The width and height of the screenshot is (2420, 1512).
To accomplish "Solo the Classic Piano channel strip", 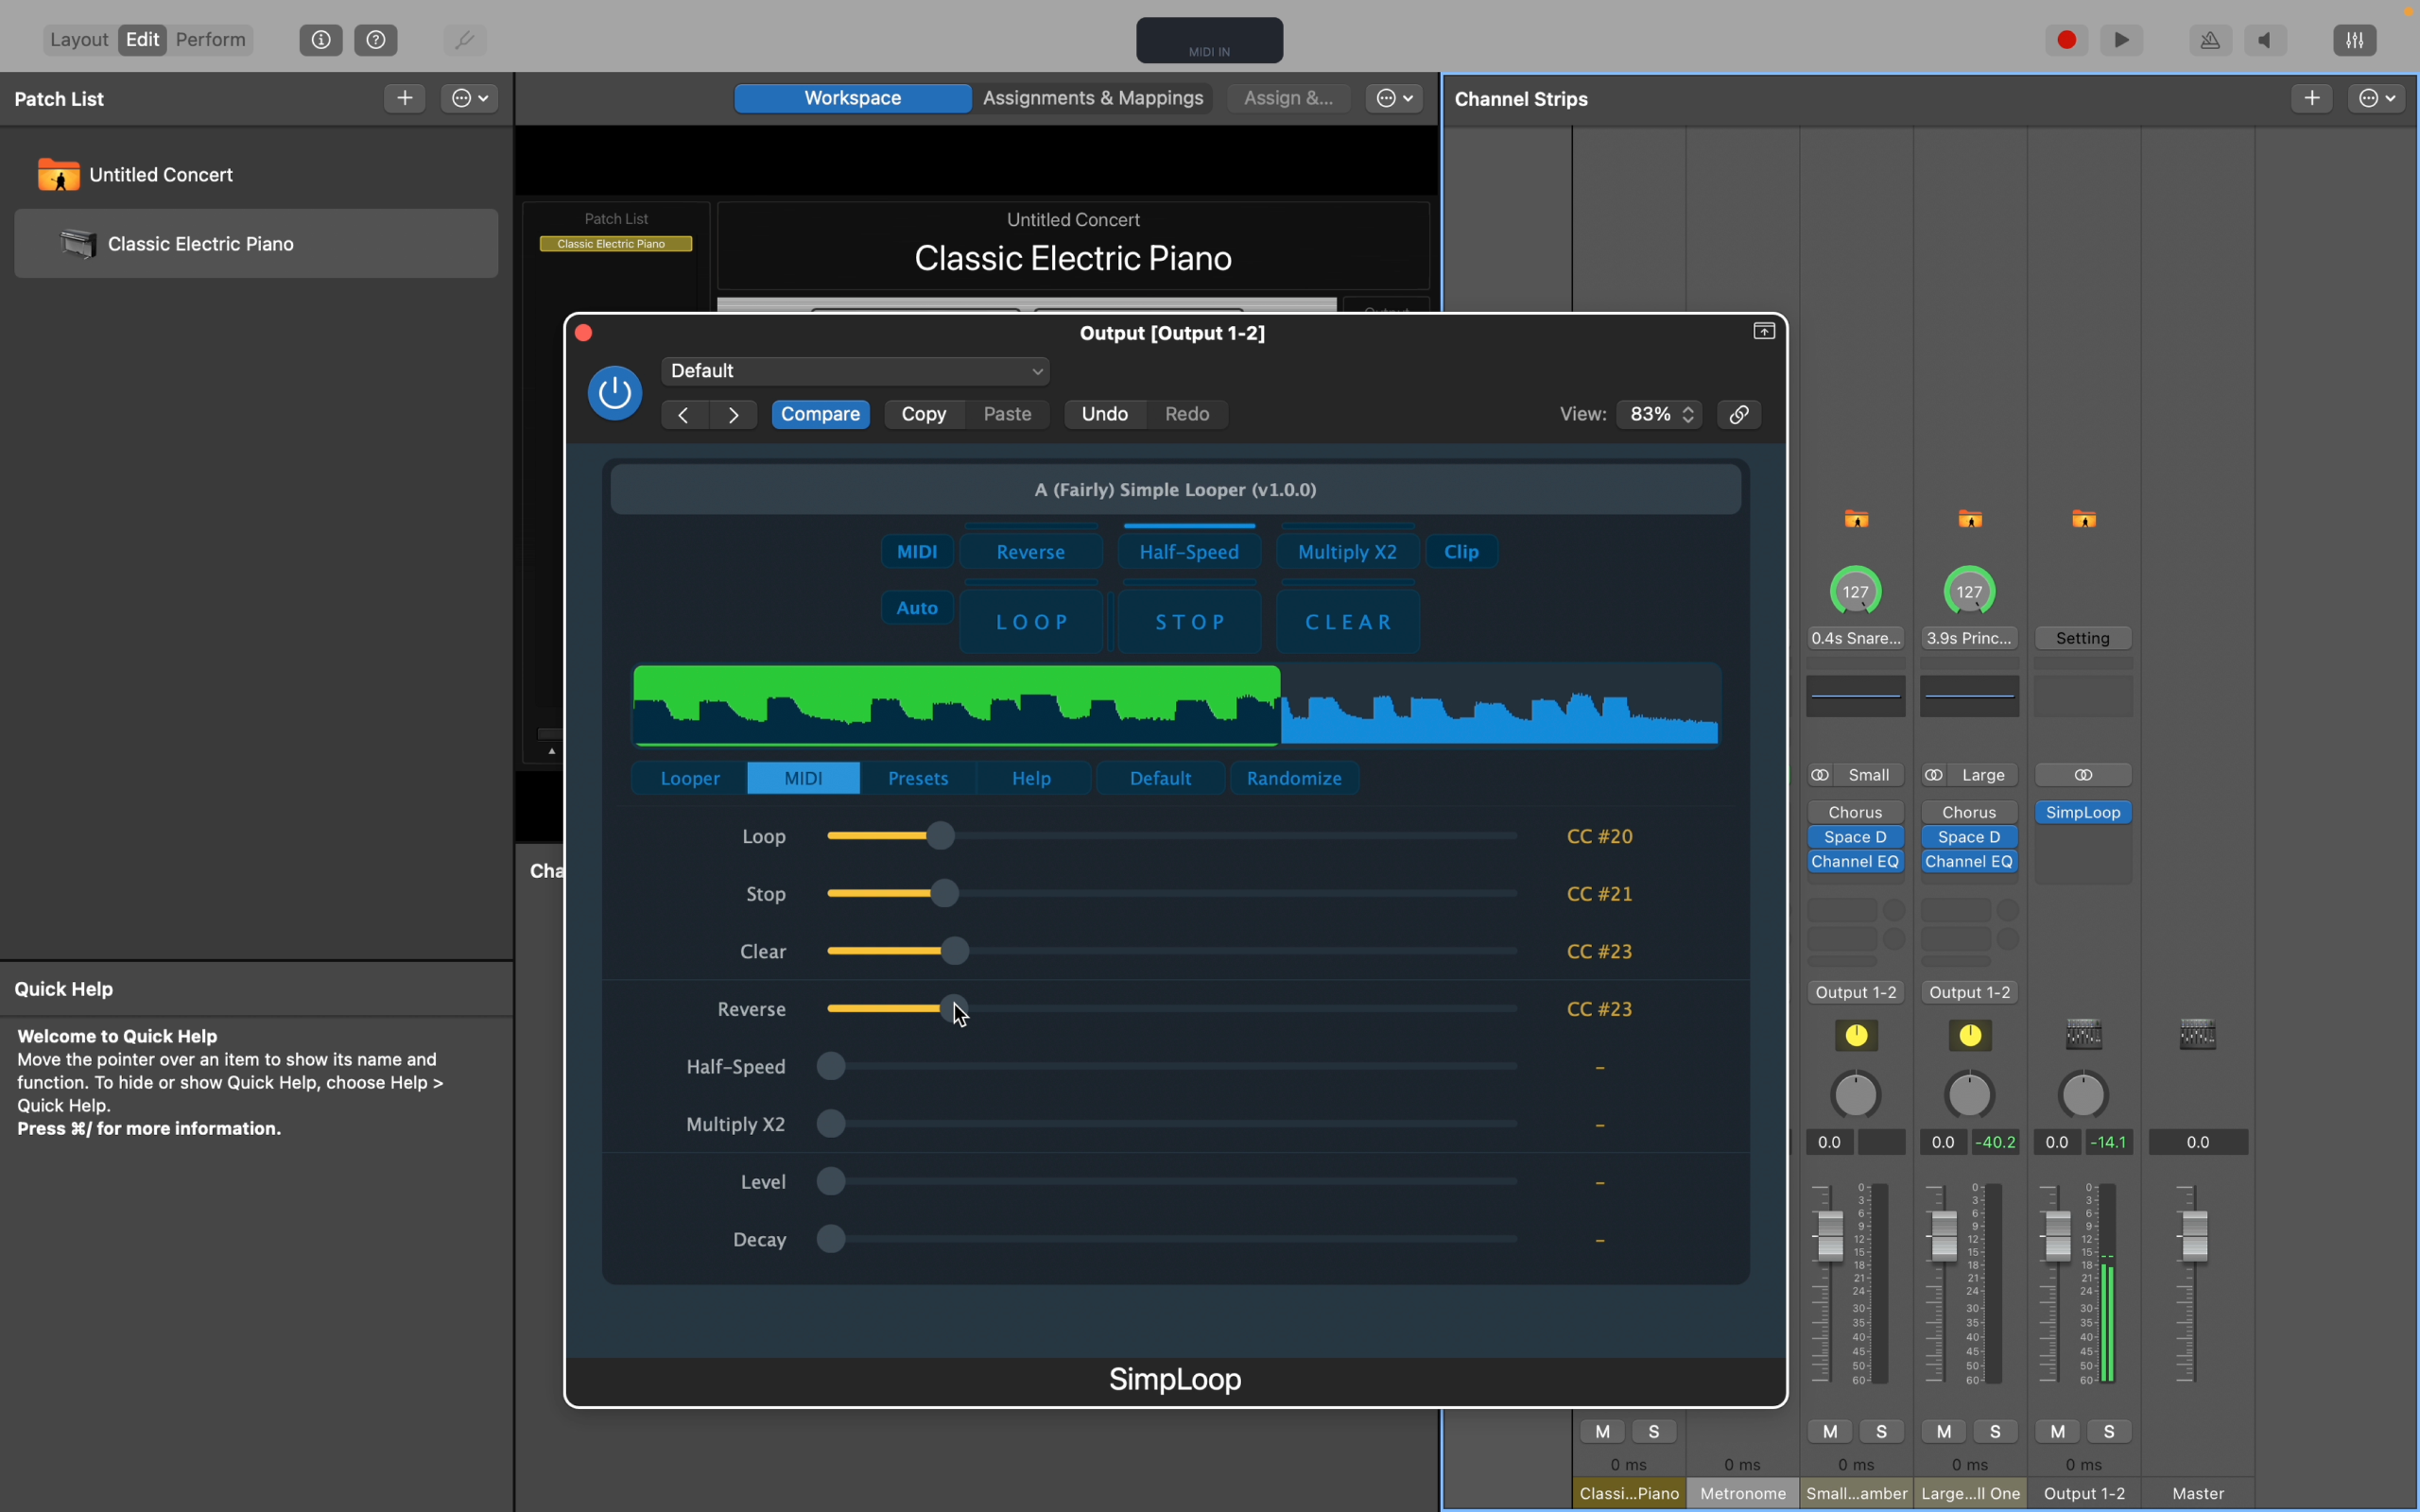I will click(1654, 1432).
